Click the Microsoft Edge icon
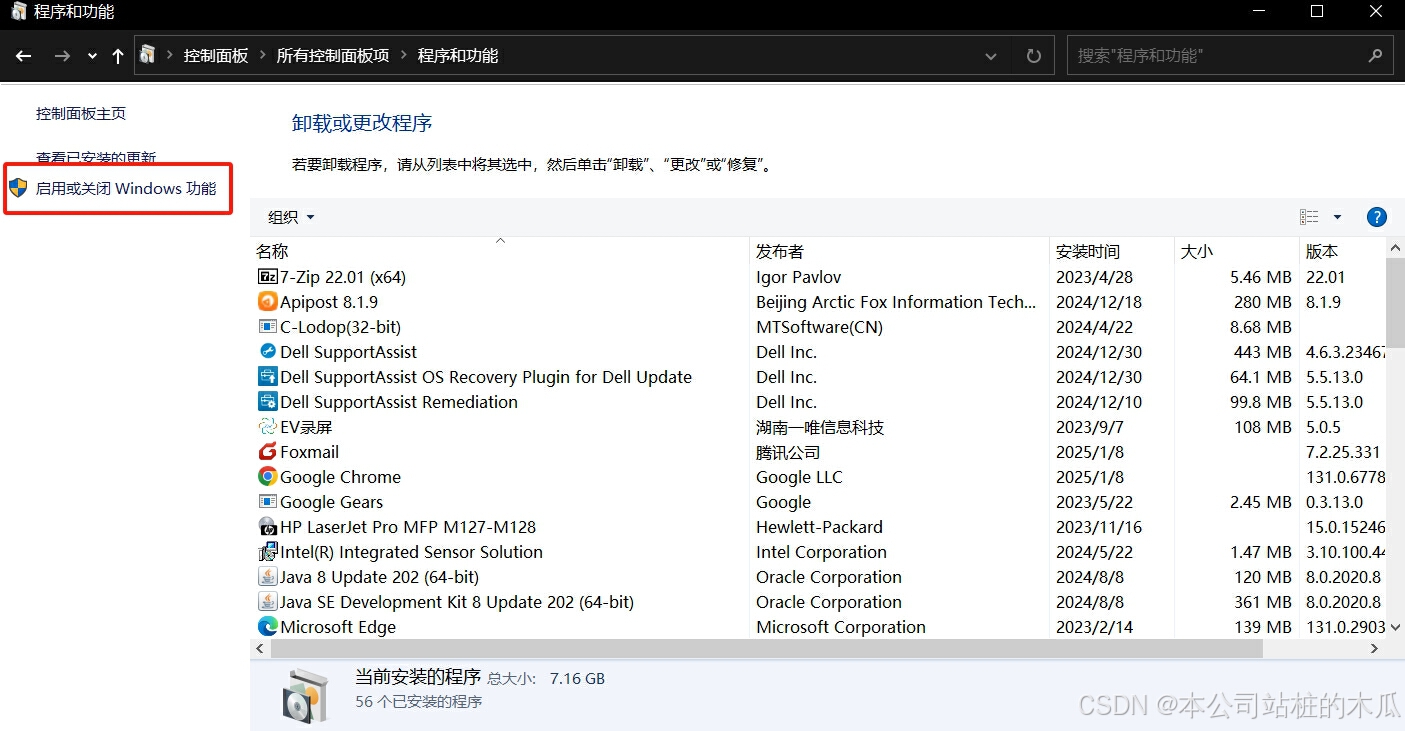 [267, 627]
